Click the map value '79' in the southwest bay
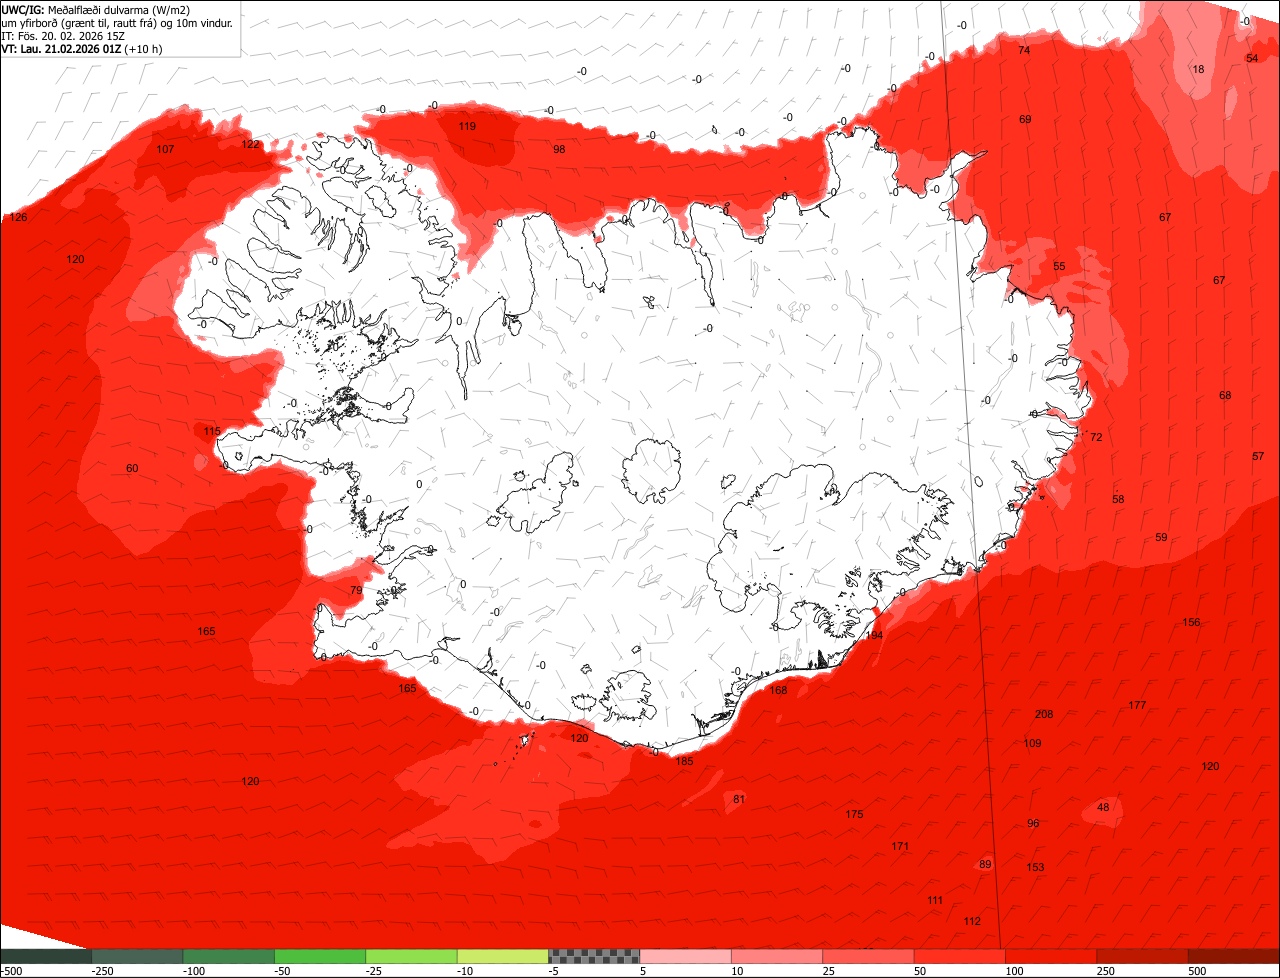Screen dimensions: 1280x978 point(356,590)
